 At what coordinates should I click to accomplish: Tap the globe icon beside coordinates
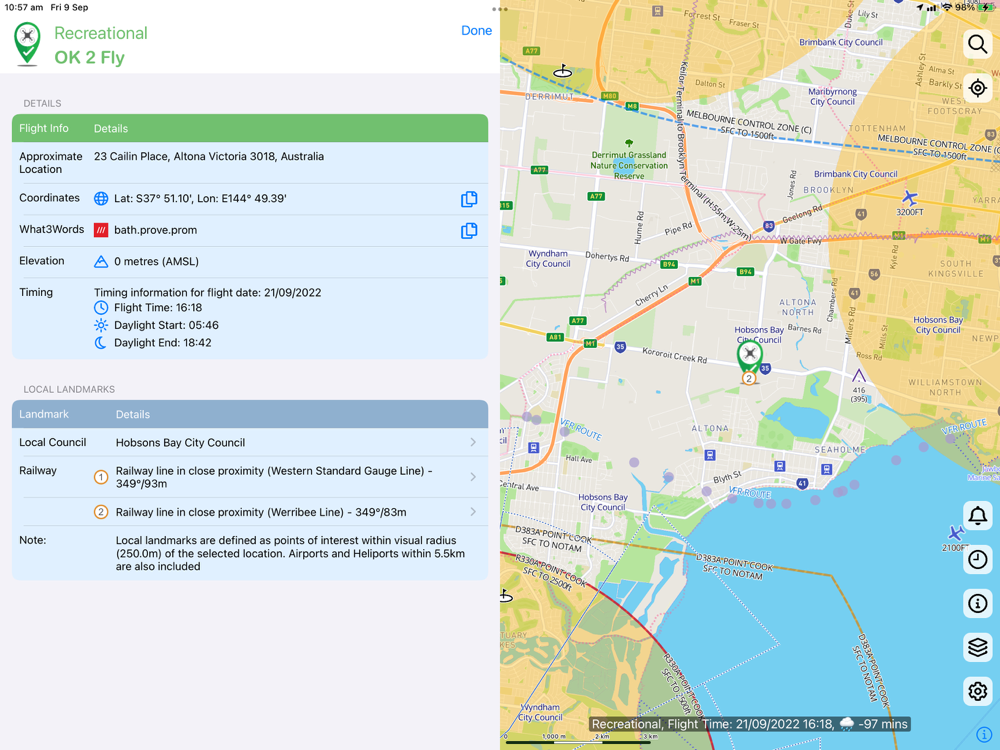point(101,198)
